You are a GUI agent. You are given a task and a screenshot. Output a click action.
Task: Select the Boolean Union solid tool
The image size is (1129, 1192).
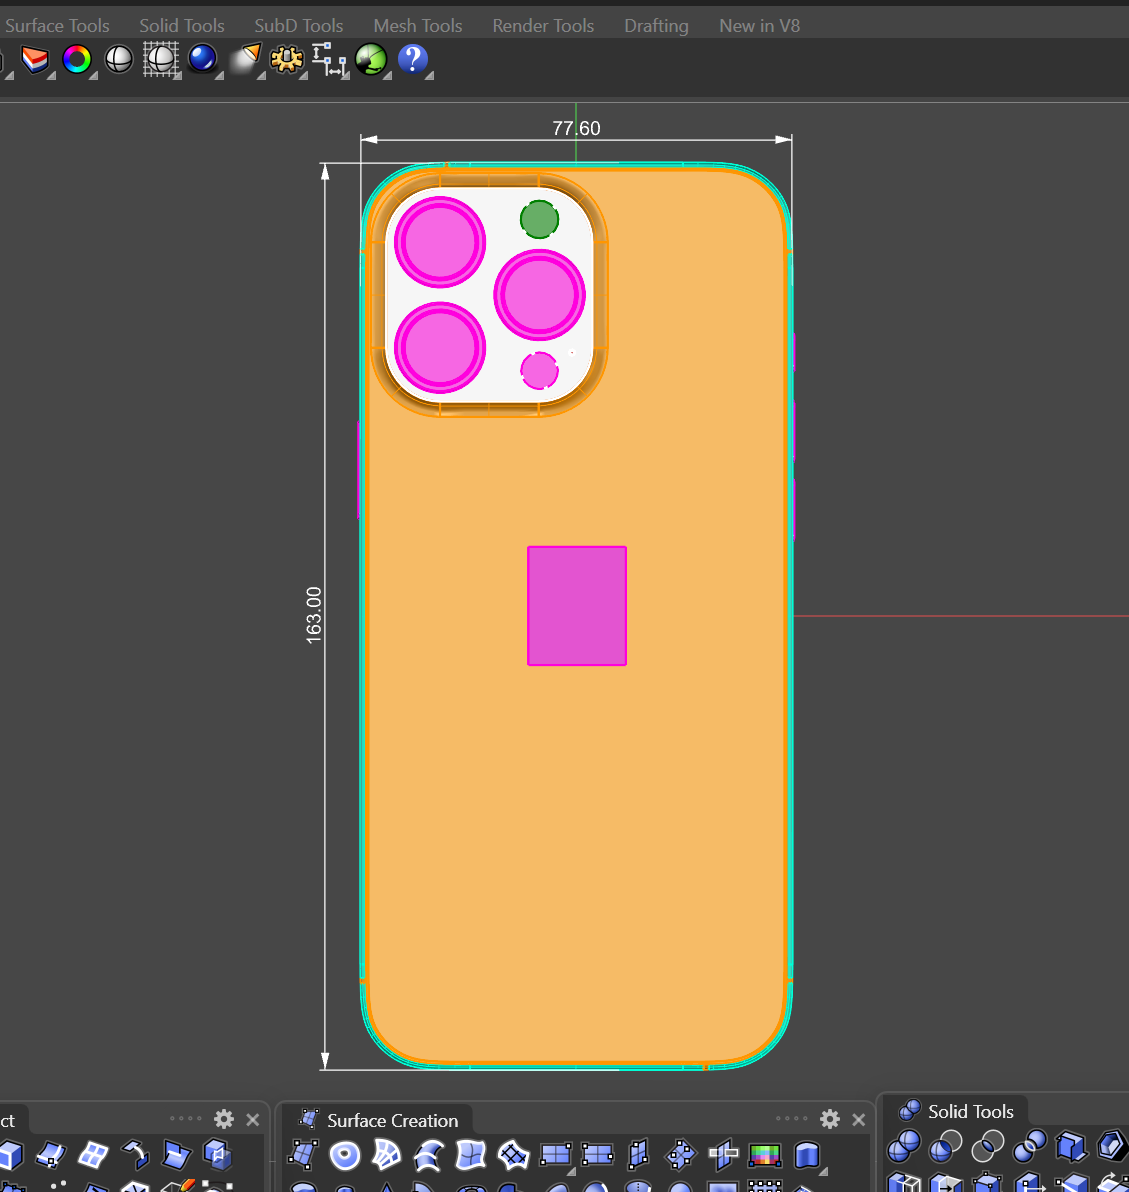[x=904, y=1146]
